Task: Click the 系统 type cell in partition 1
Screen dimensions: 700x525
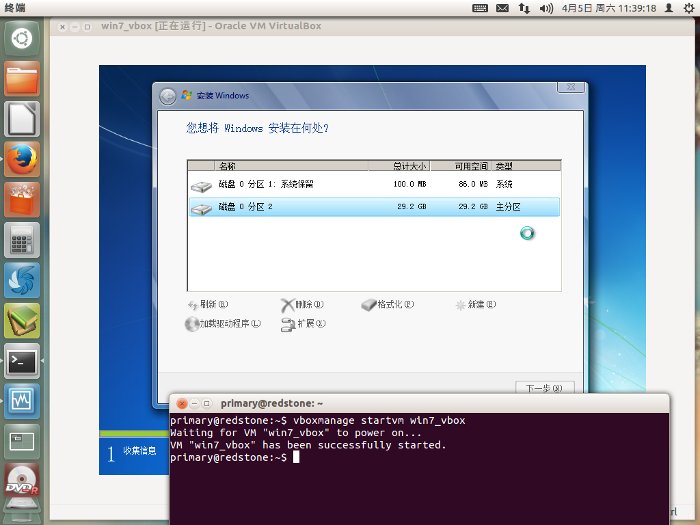Action: (x=504, y=184)
